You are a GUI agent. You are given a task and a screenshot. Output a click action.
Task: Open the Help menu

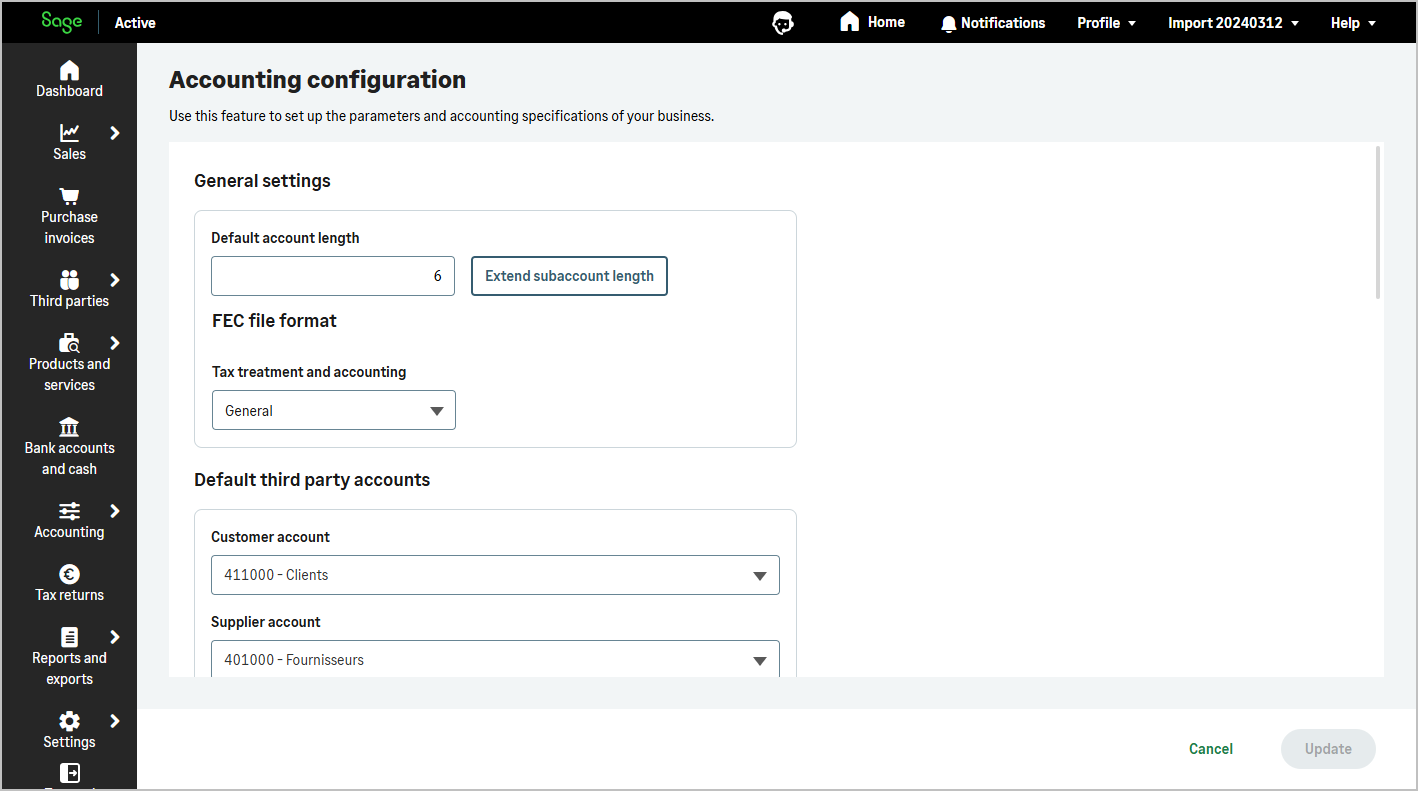(1353, 23)
